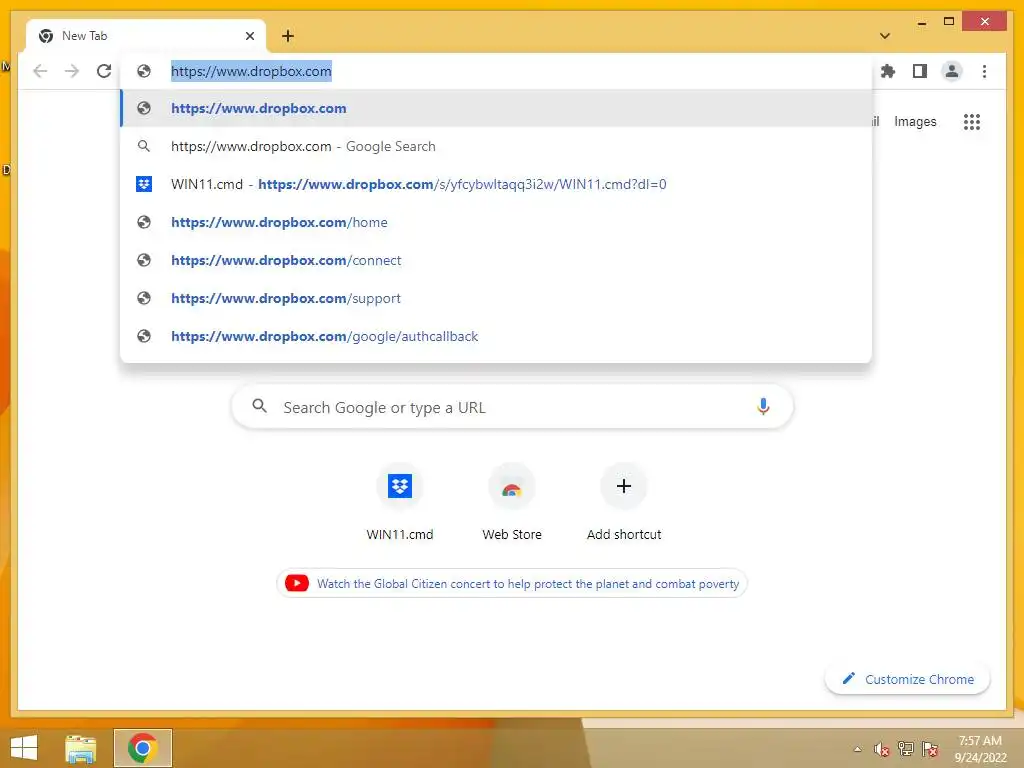Select the first https://www.dropbox.com suggestion

(496, 108)
